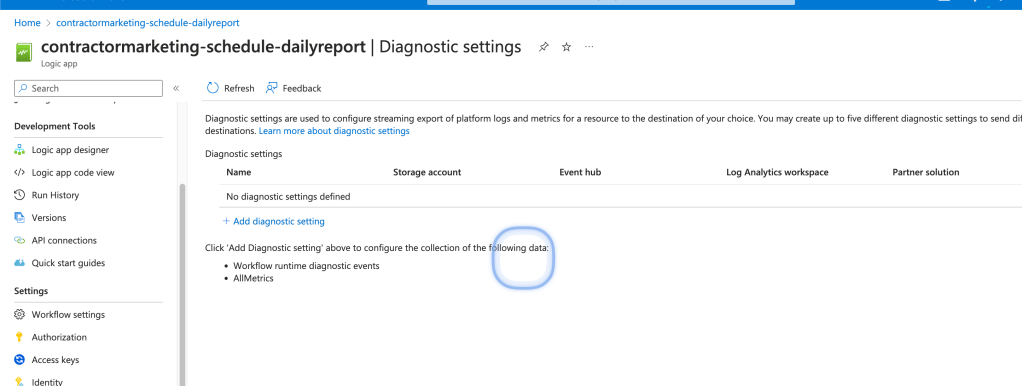Favorite the logic app with the star
Viewport: 1022px width, 386px height.
pos(566,47)
